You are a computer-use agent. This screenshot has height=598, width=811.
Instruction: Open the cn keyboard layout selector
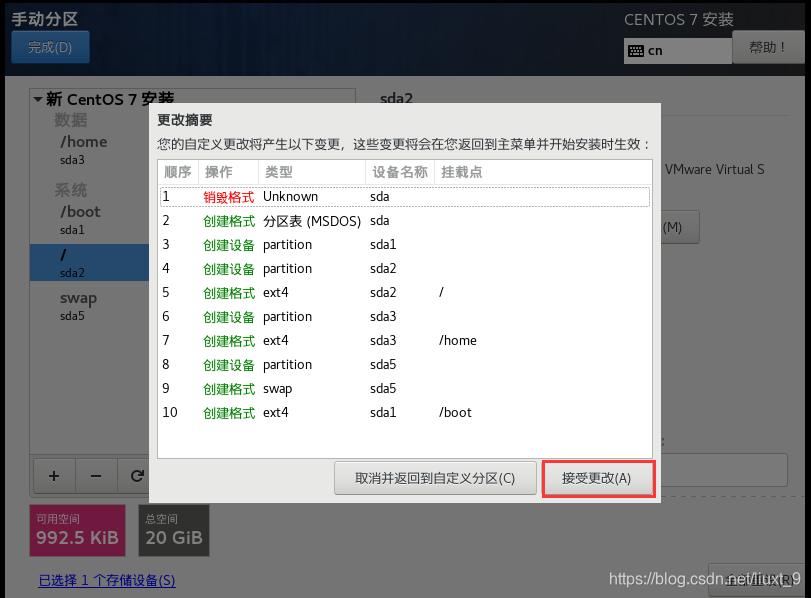(677, 49)
